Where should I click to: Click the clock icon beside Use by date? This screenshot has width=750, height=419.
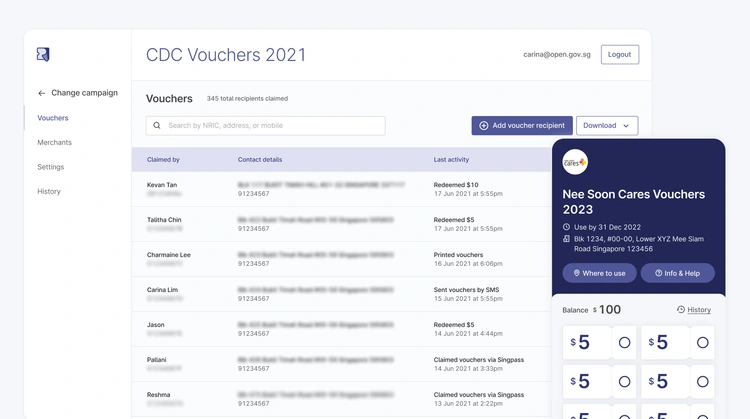[566, 227]
